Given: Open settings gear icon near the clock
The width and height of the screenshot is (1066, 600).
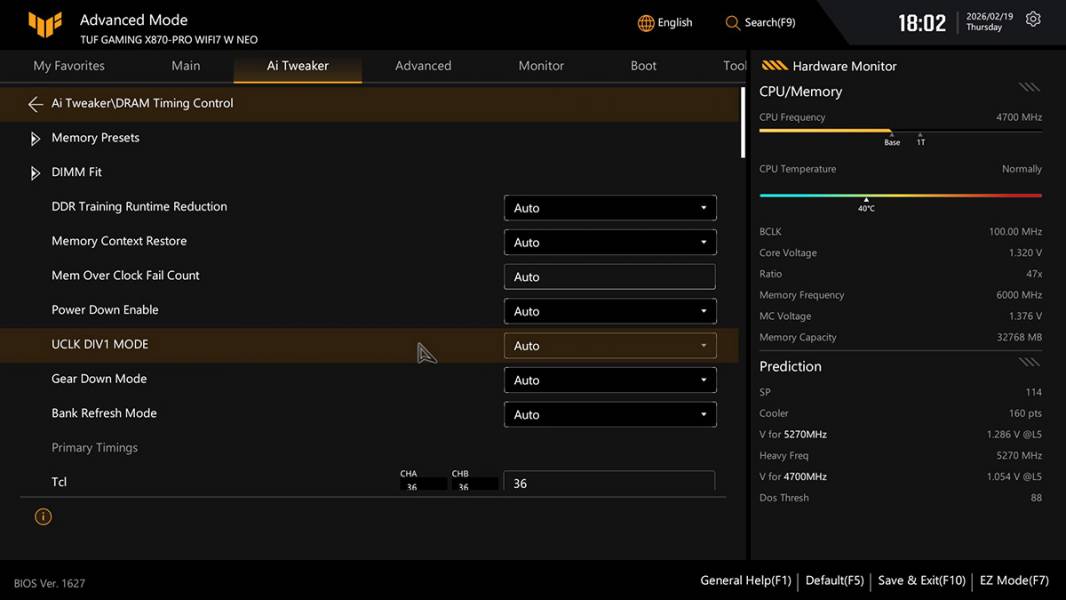Looking at the screenshot, I should click(1033, 20).
